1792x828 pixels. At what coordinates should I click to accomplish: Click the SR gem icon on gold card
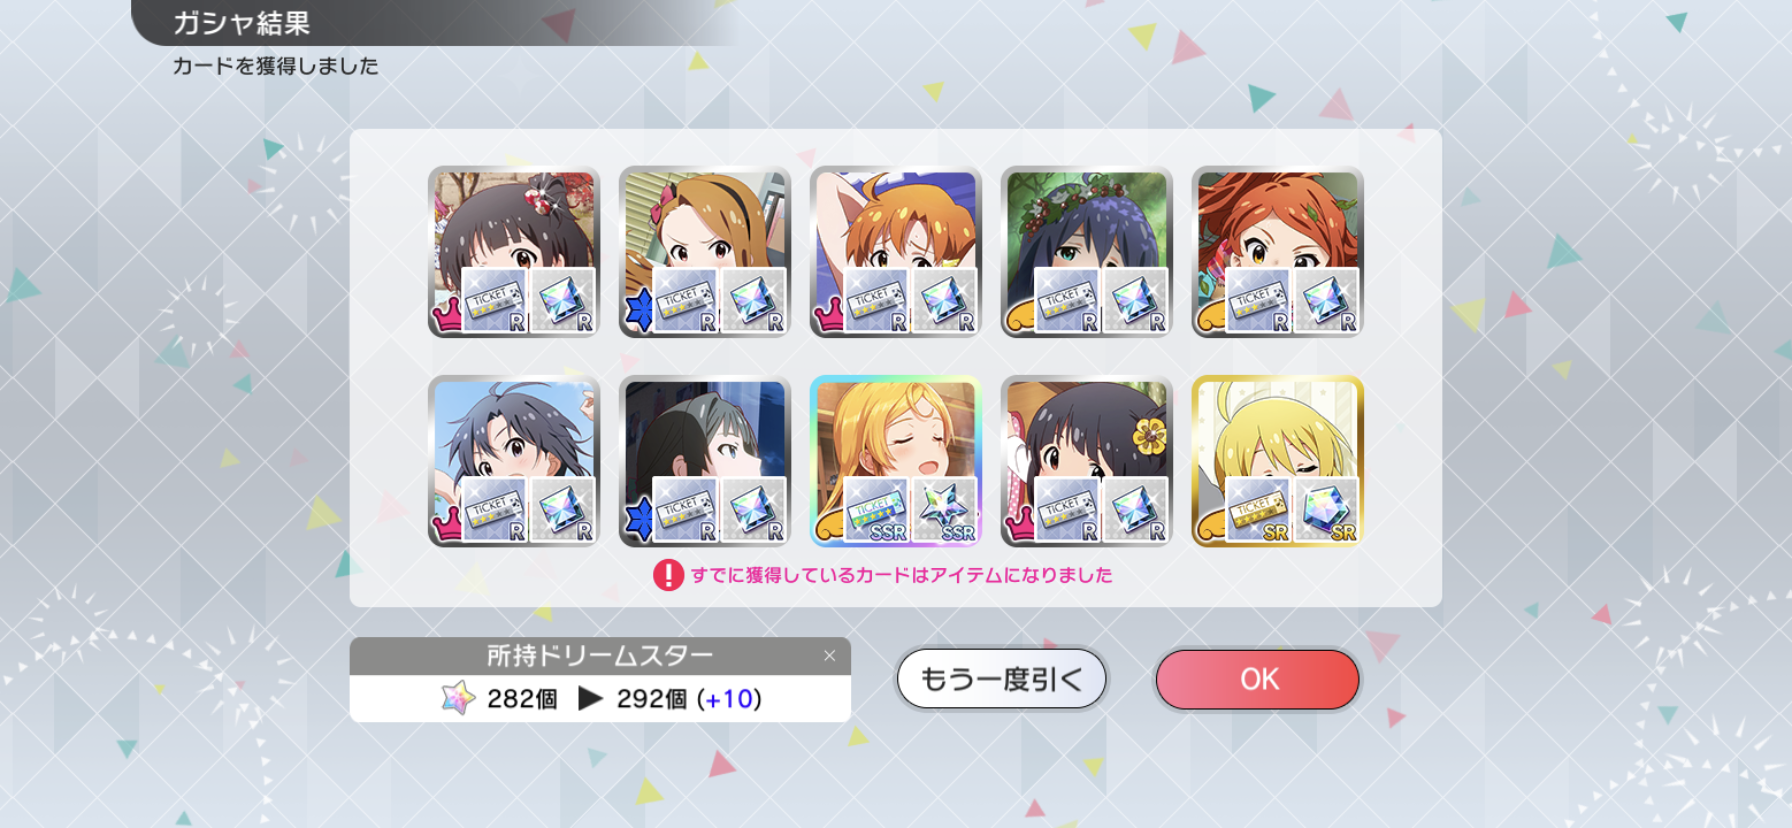[x=1326, y=510]
